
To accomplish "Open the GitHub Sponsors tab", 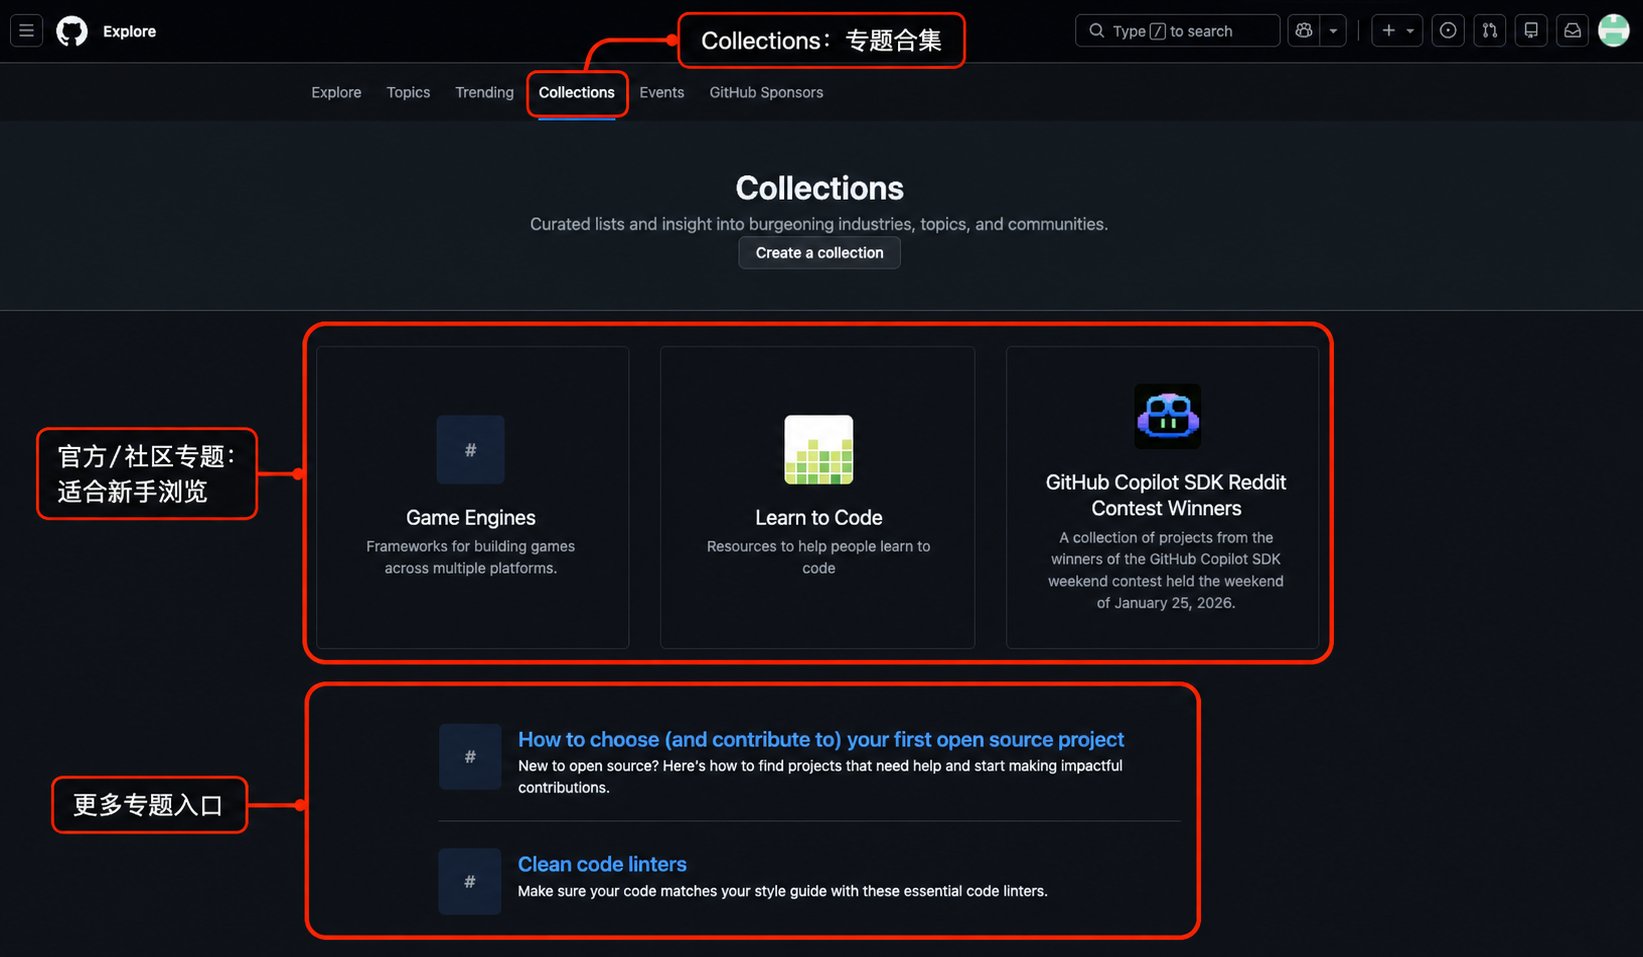I will pos(766,92).
